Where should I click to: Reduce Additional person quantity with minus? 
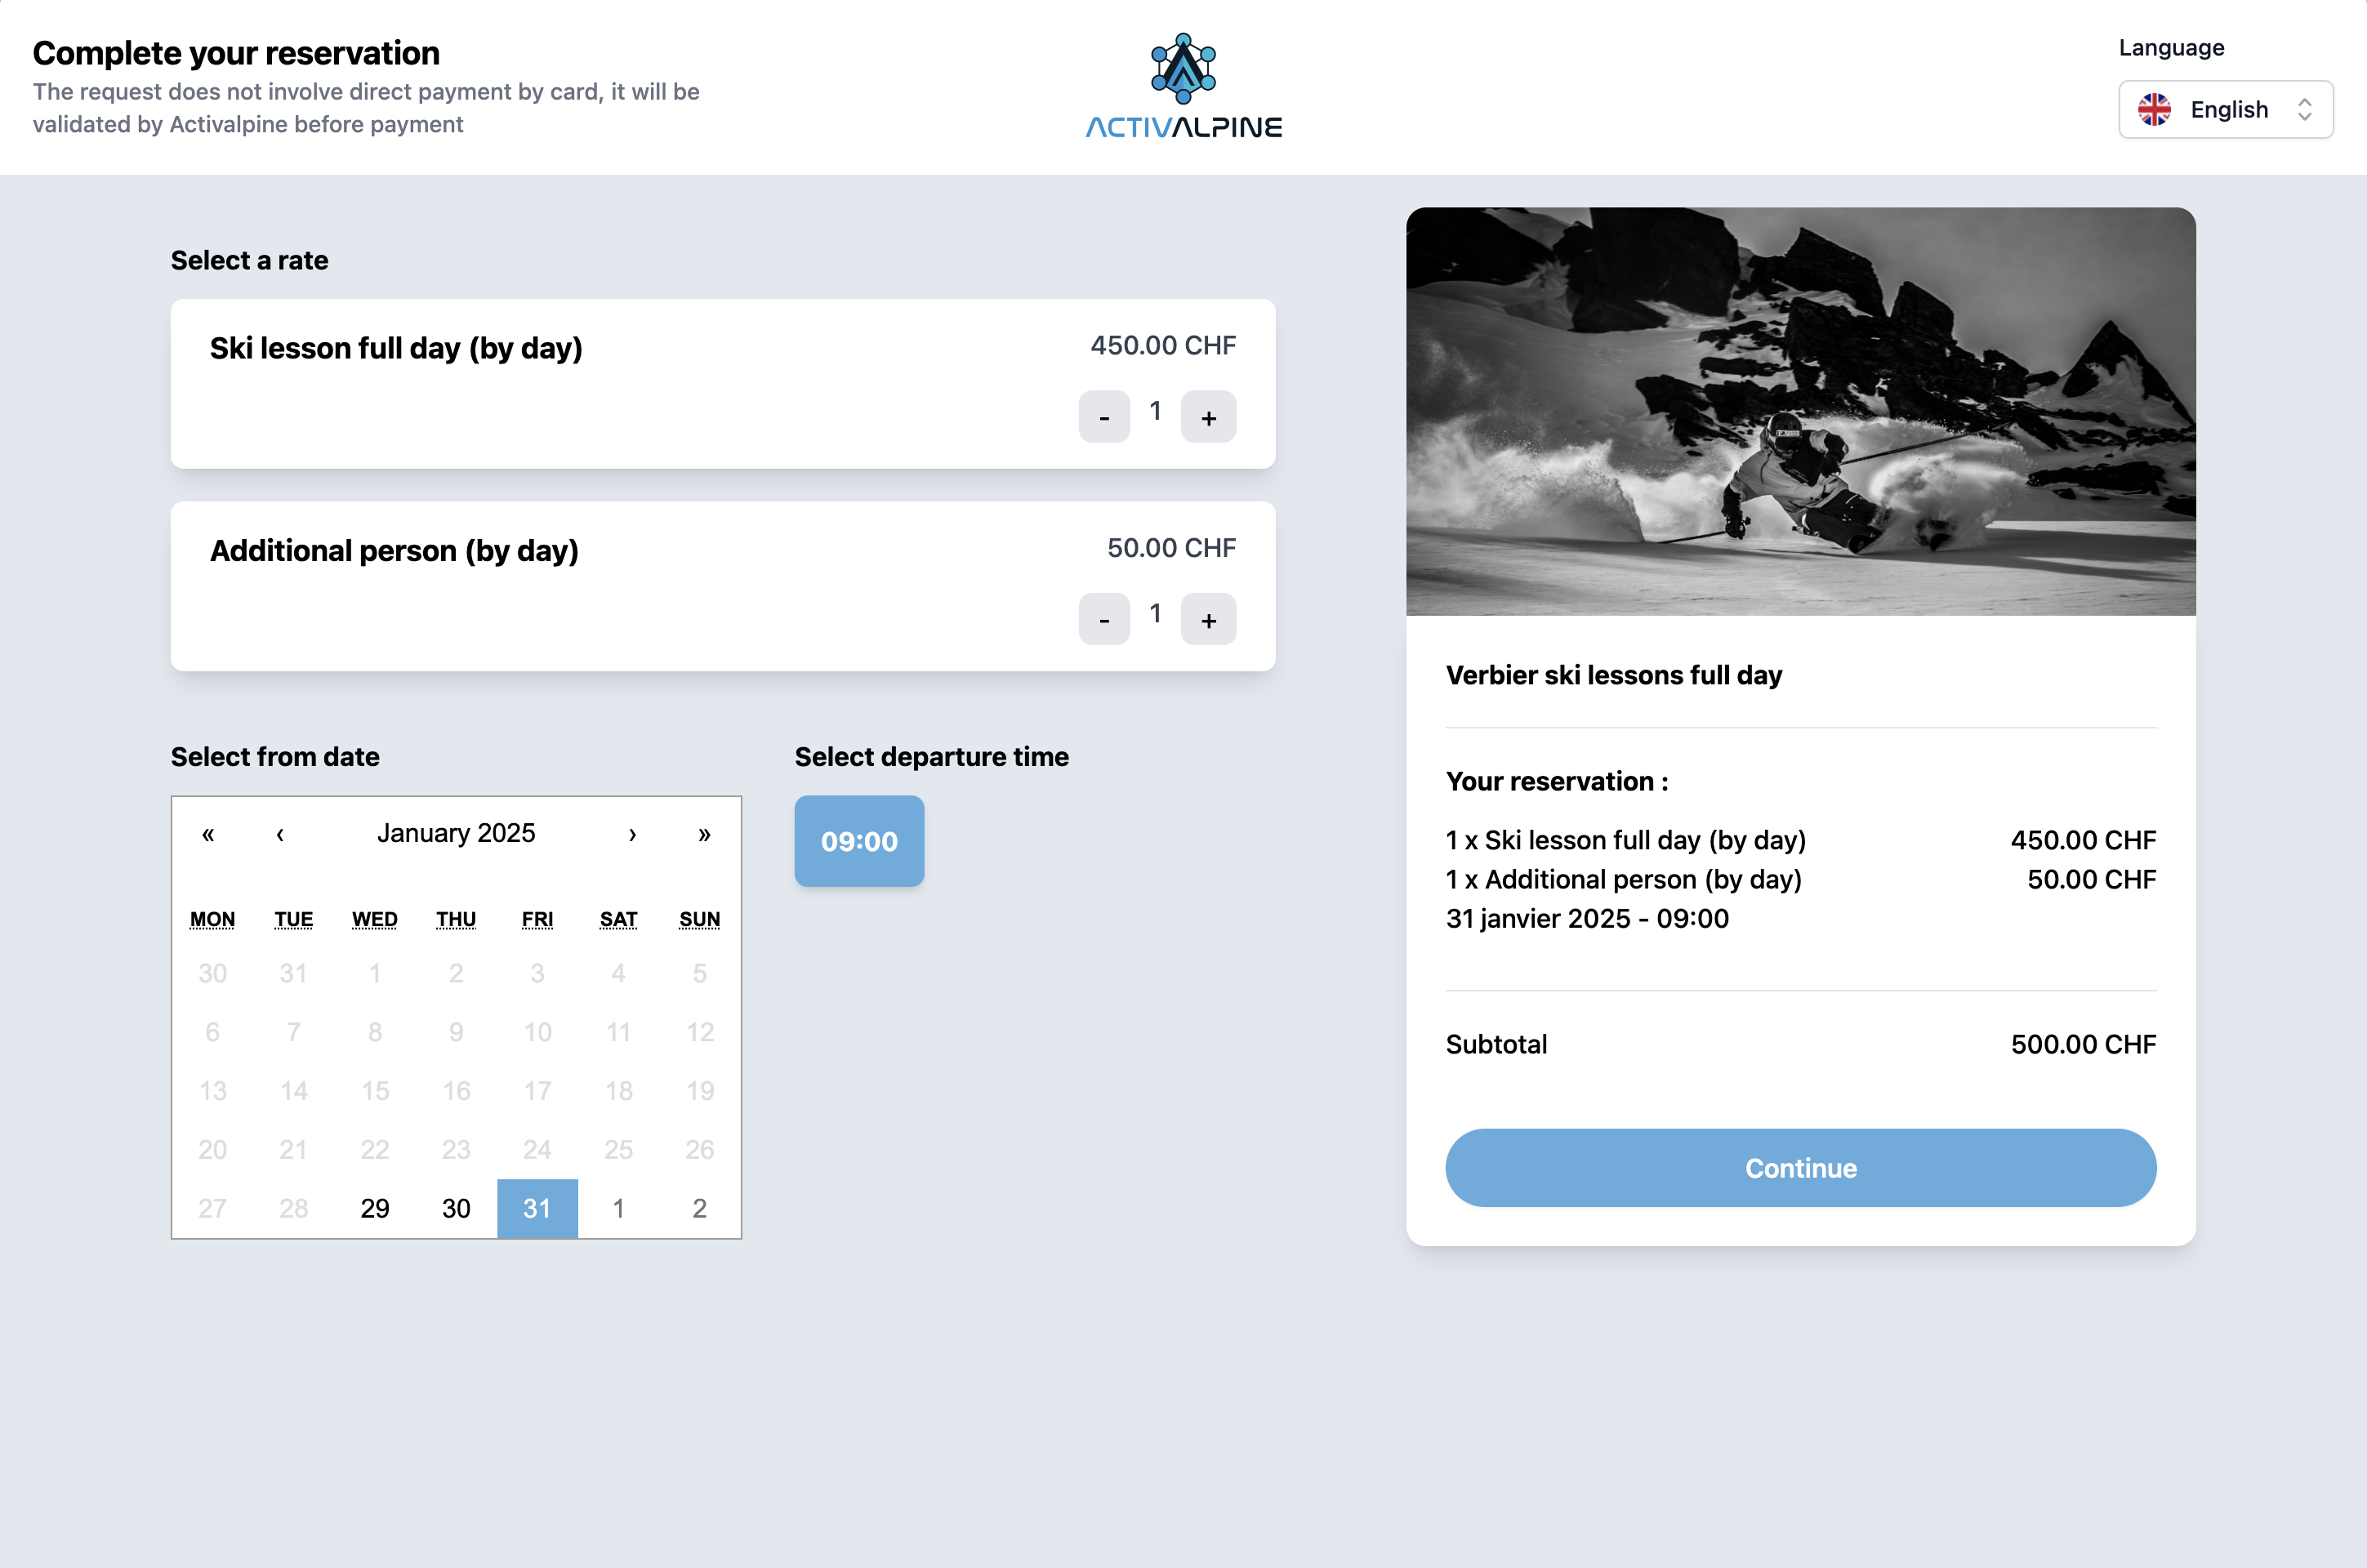tap(1104, 619)
